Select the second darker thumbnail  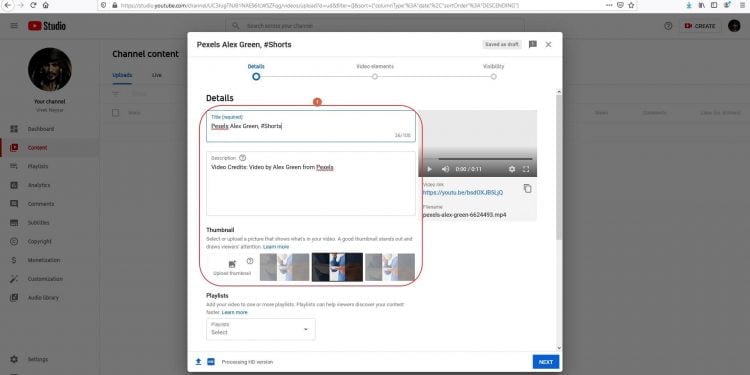337,267
